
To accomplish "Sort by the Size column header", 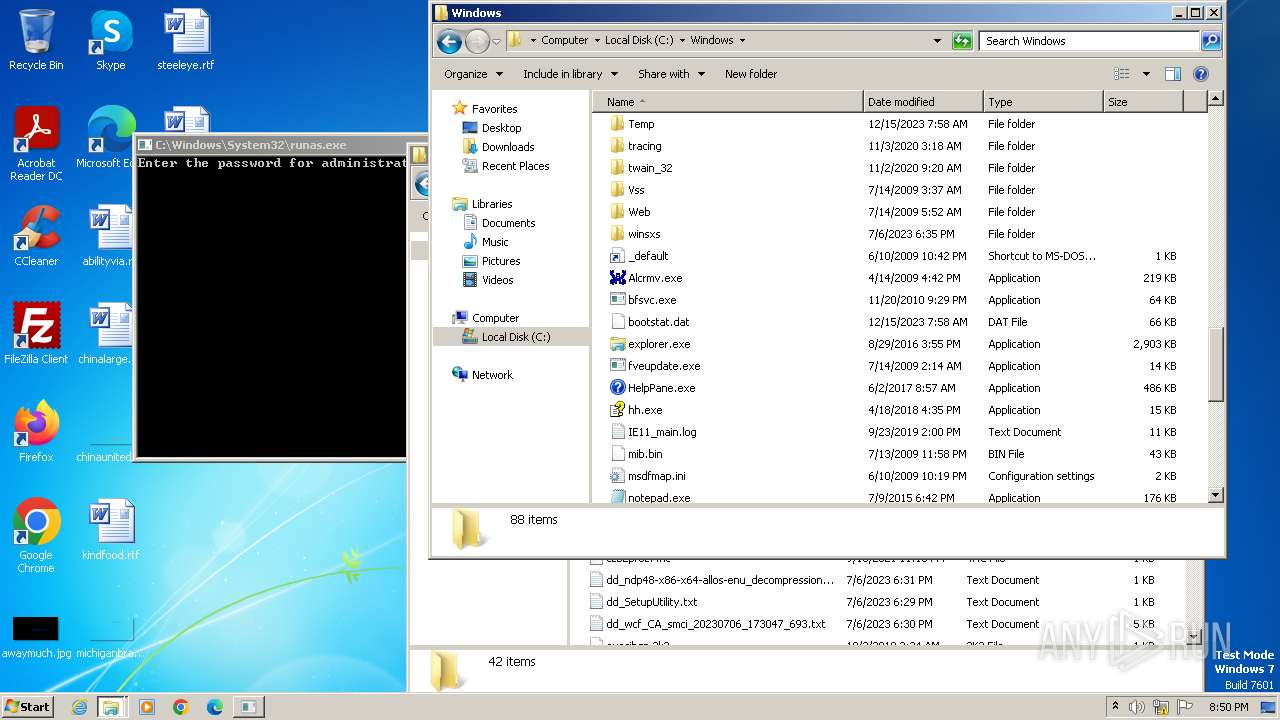I will click(1143, 102).
